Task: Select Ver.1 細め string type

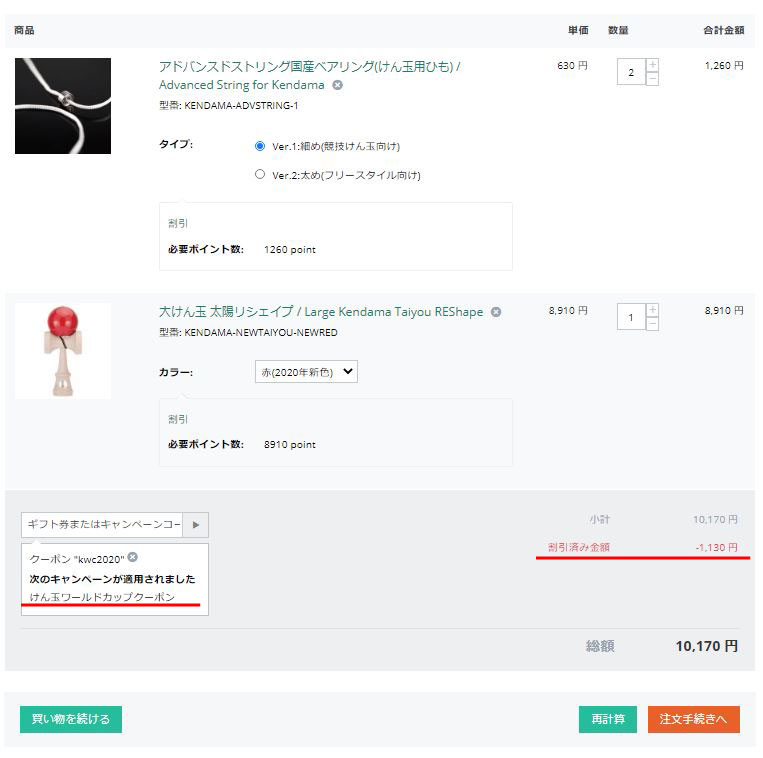Action: point(260,146)
